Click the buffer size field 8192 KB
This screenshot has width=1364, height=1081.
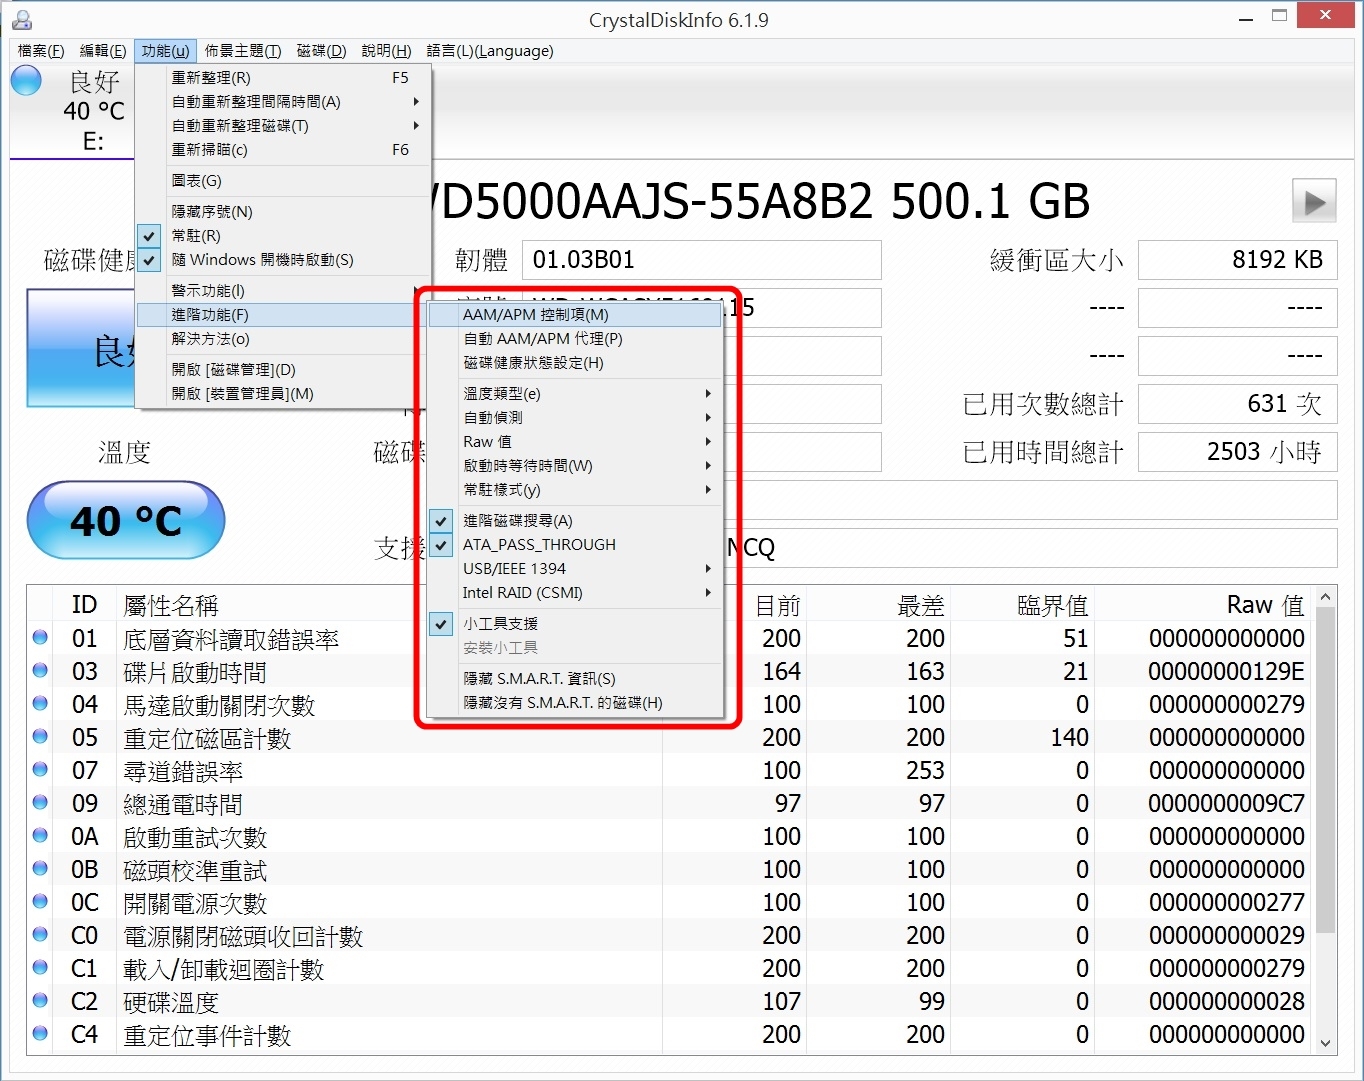pos(1237,260)
